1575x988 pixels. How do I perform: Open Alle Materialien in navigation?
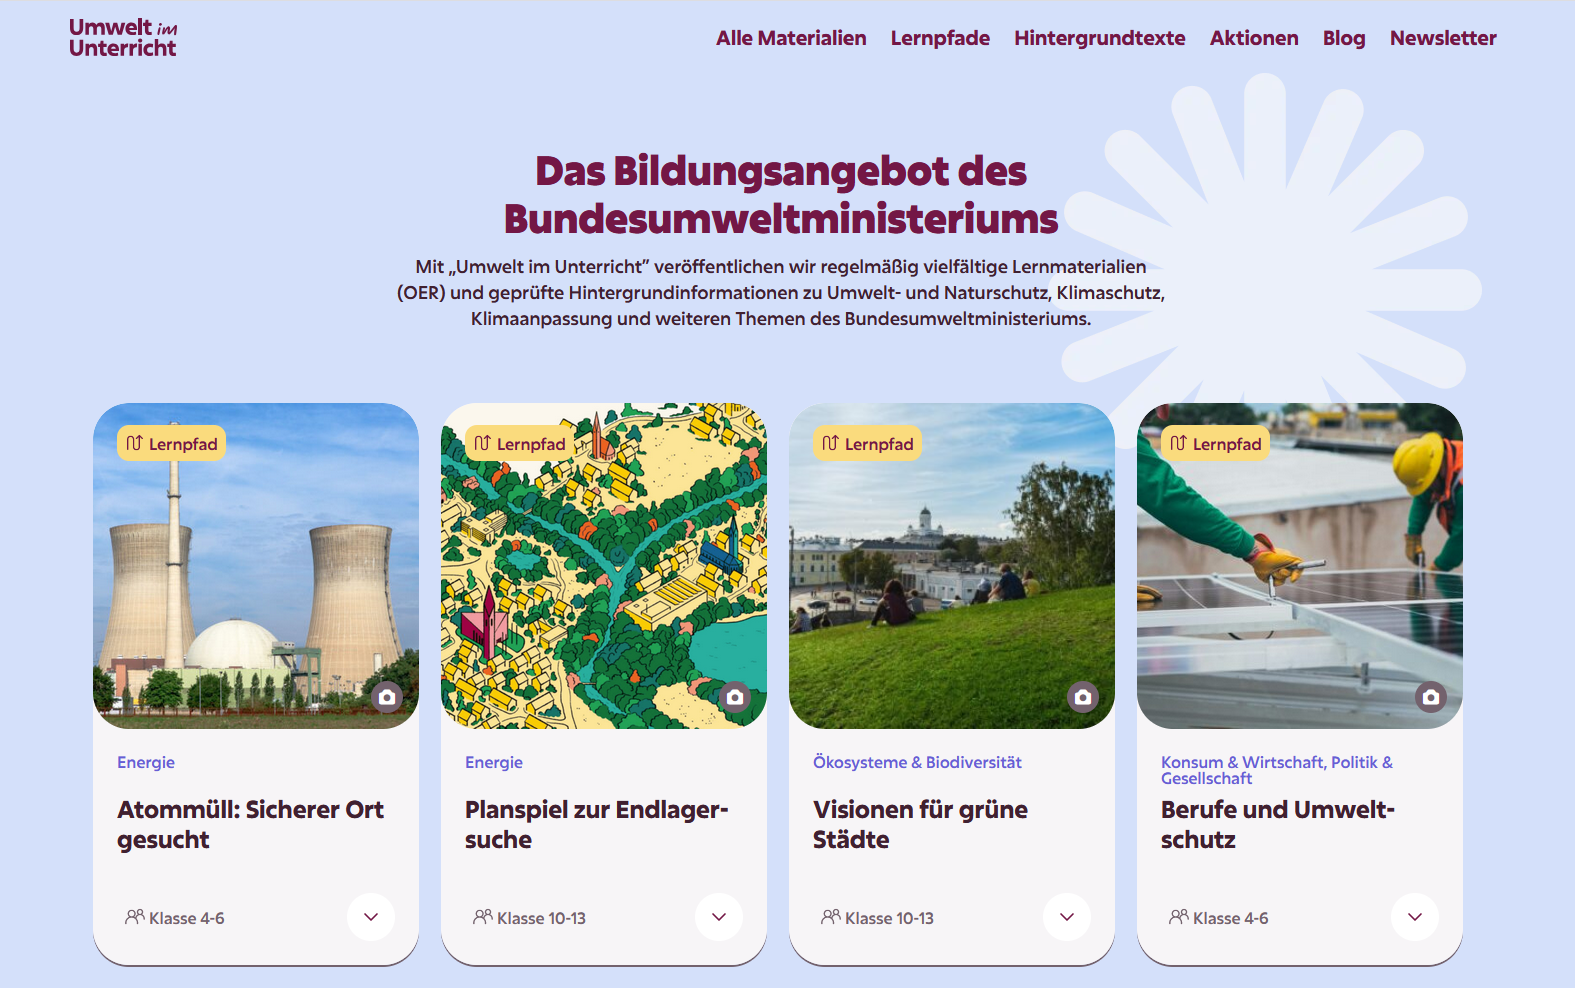click(791, 38)
